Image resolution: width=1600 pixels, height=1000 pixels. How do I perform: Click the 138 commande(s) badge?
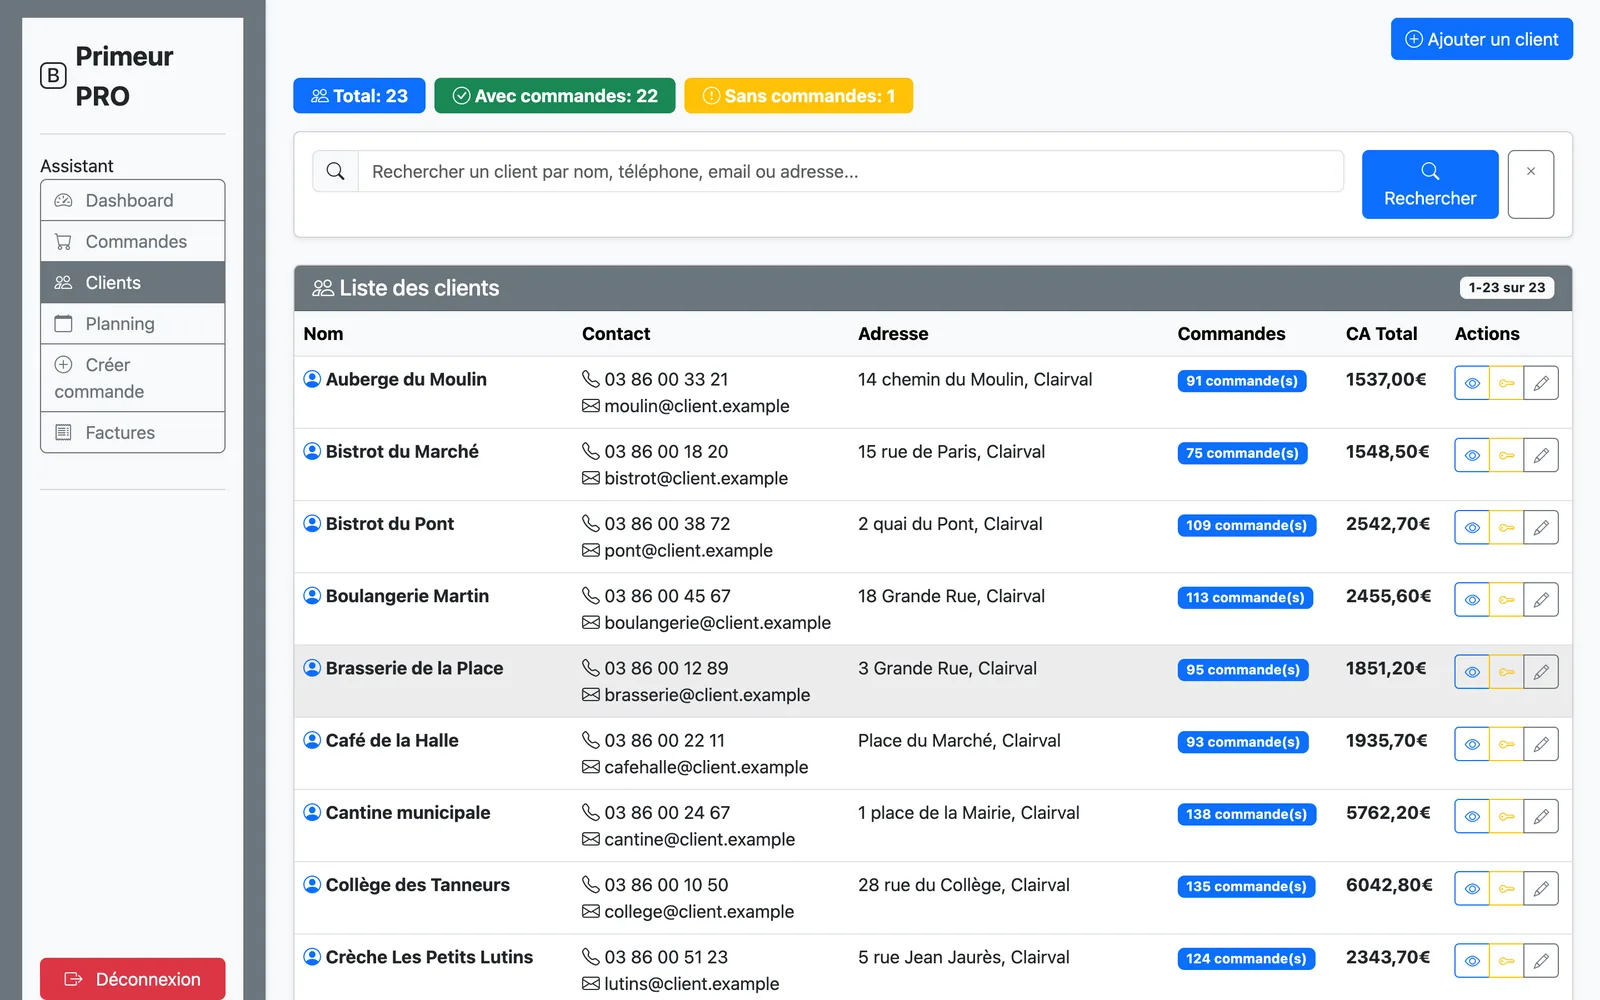(x=1246, y=814)
